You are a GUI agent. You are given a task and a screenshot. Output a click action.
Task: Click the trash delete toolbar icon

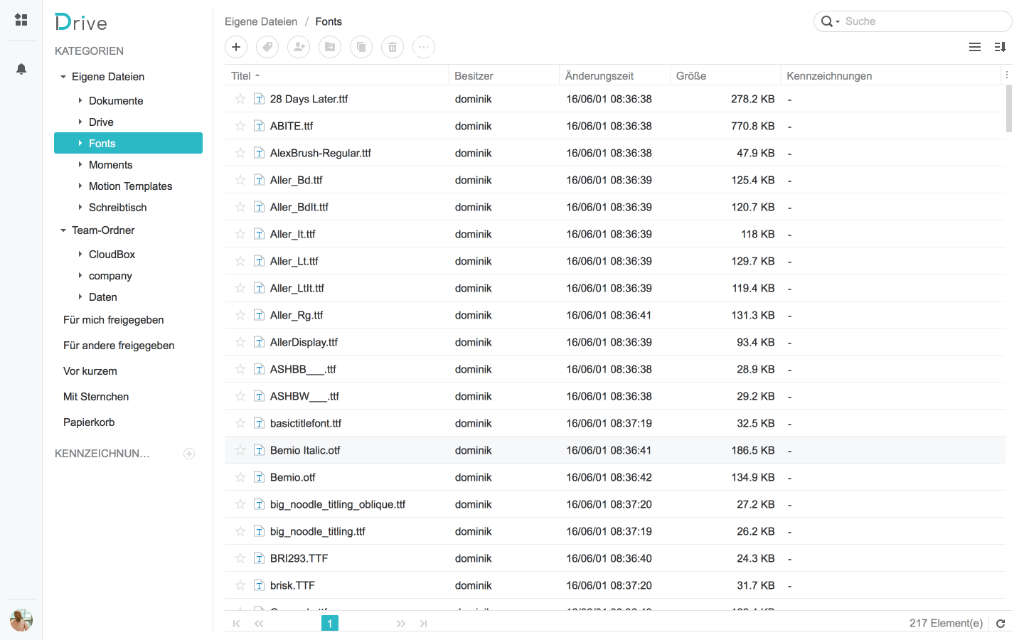pyautogui.click(x=392, y=47)
